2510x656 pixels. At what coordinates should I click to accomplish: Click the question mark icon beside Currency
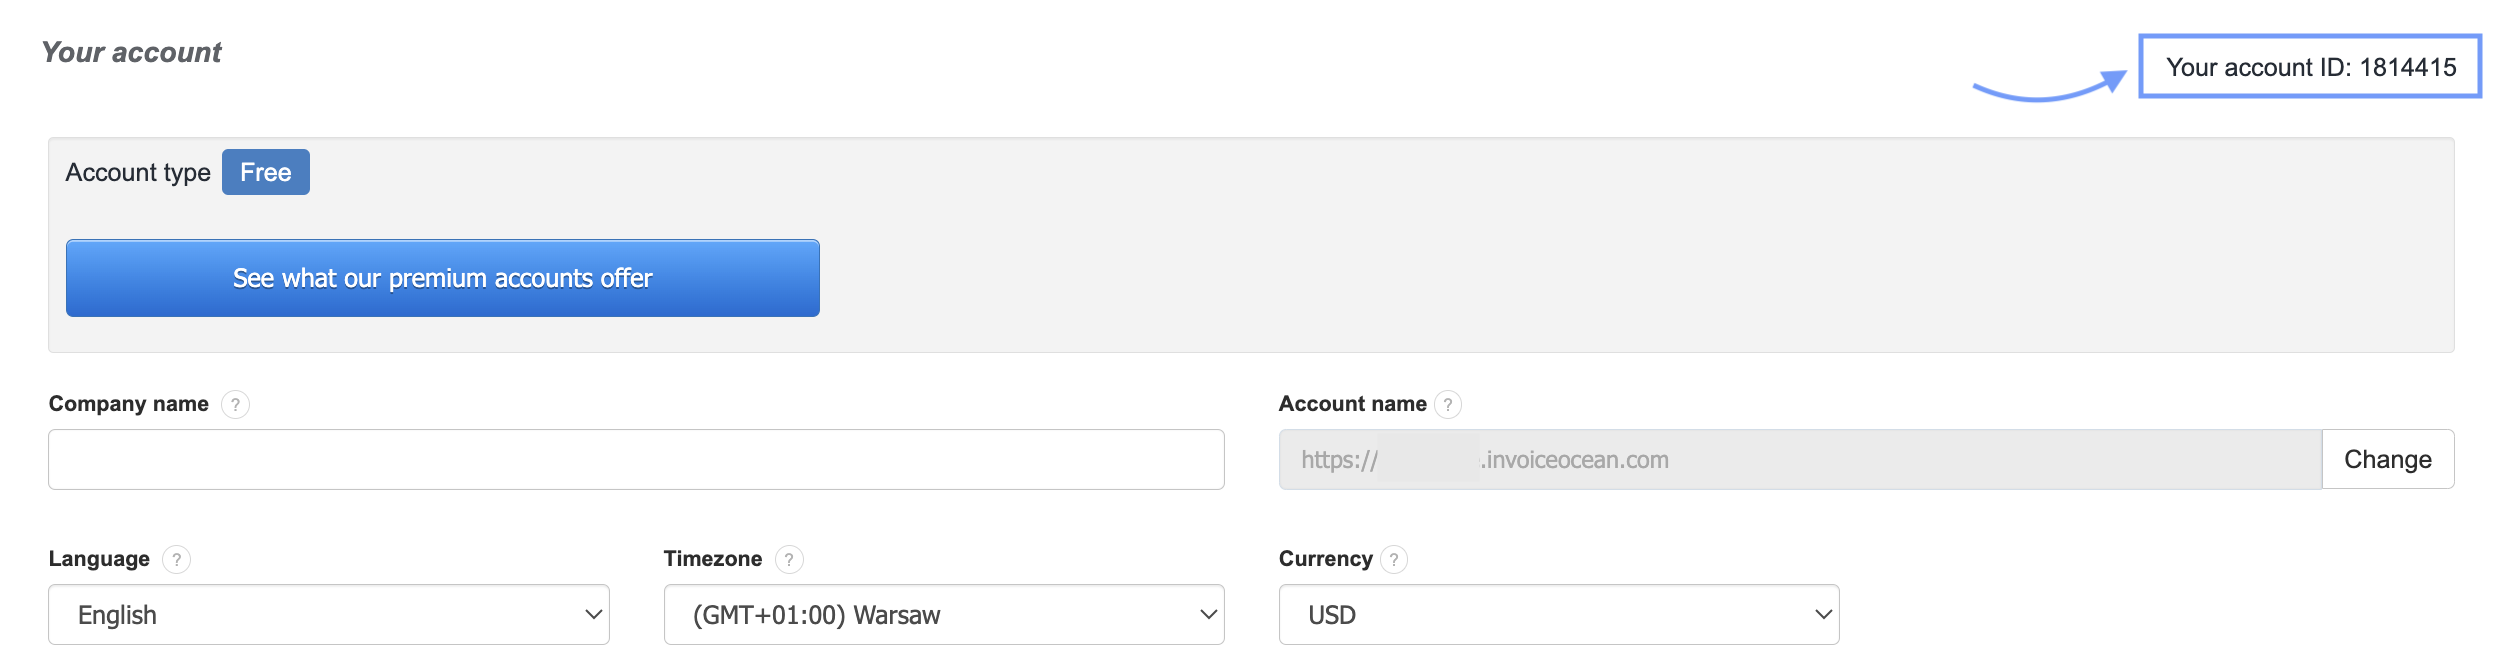coord(1393,559)
